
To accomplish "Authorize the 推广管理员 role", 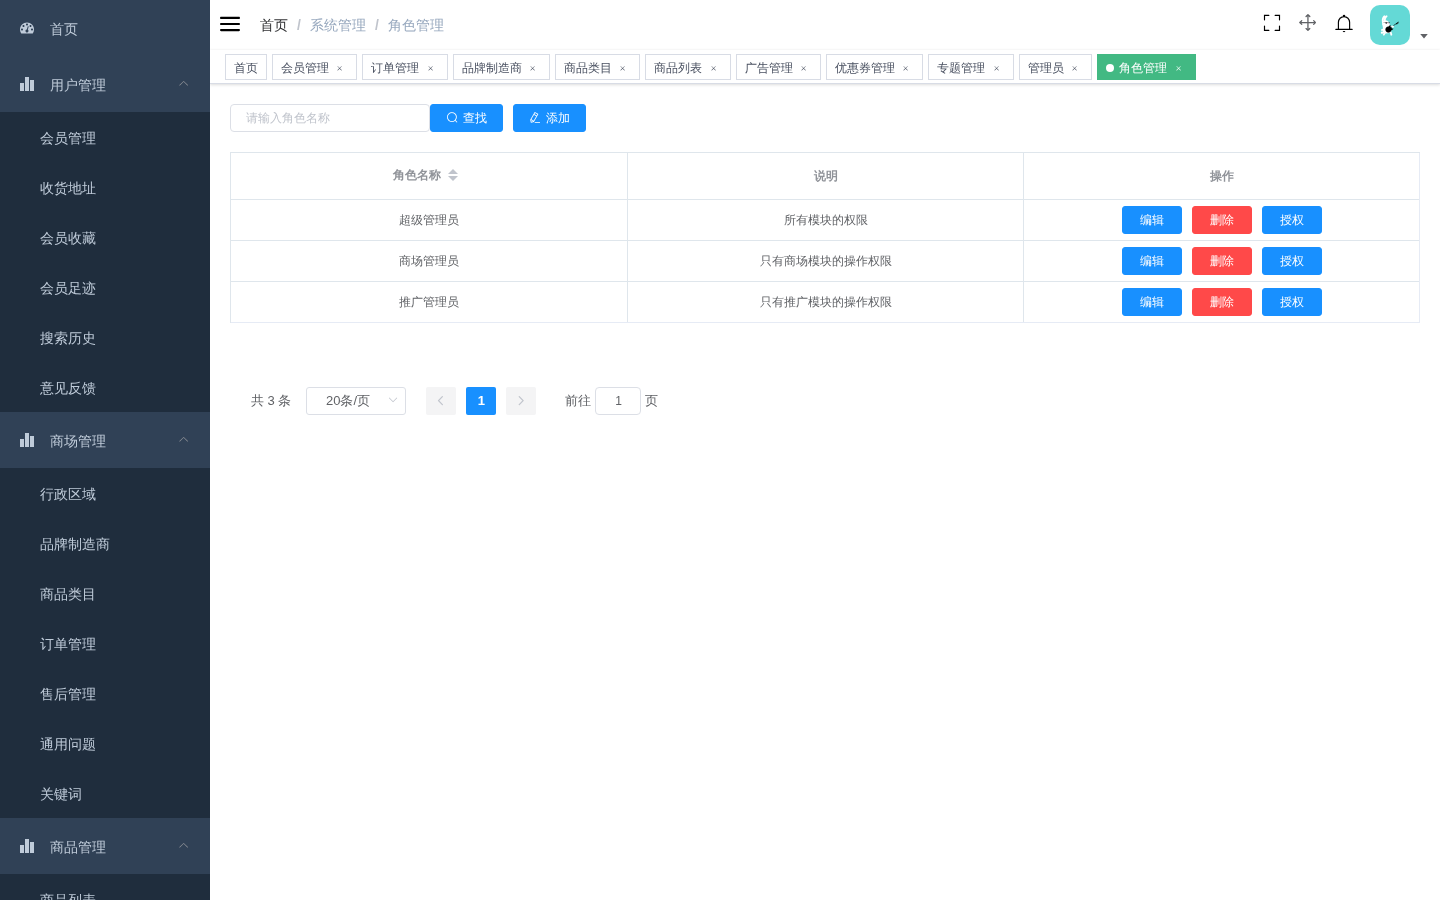I will pos(1292,302).
